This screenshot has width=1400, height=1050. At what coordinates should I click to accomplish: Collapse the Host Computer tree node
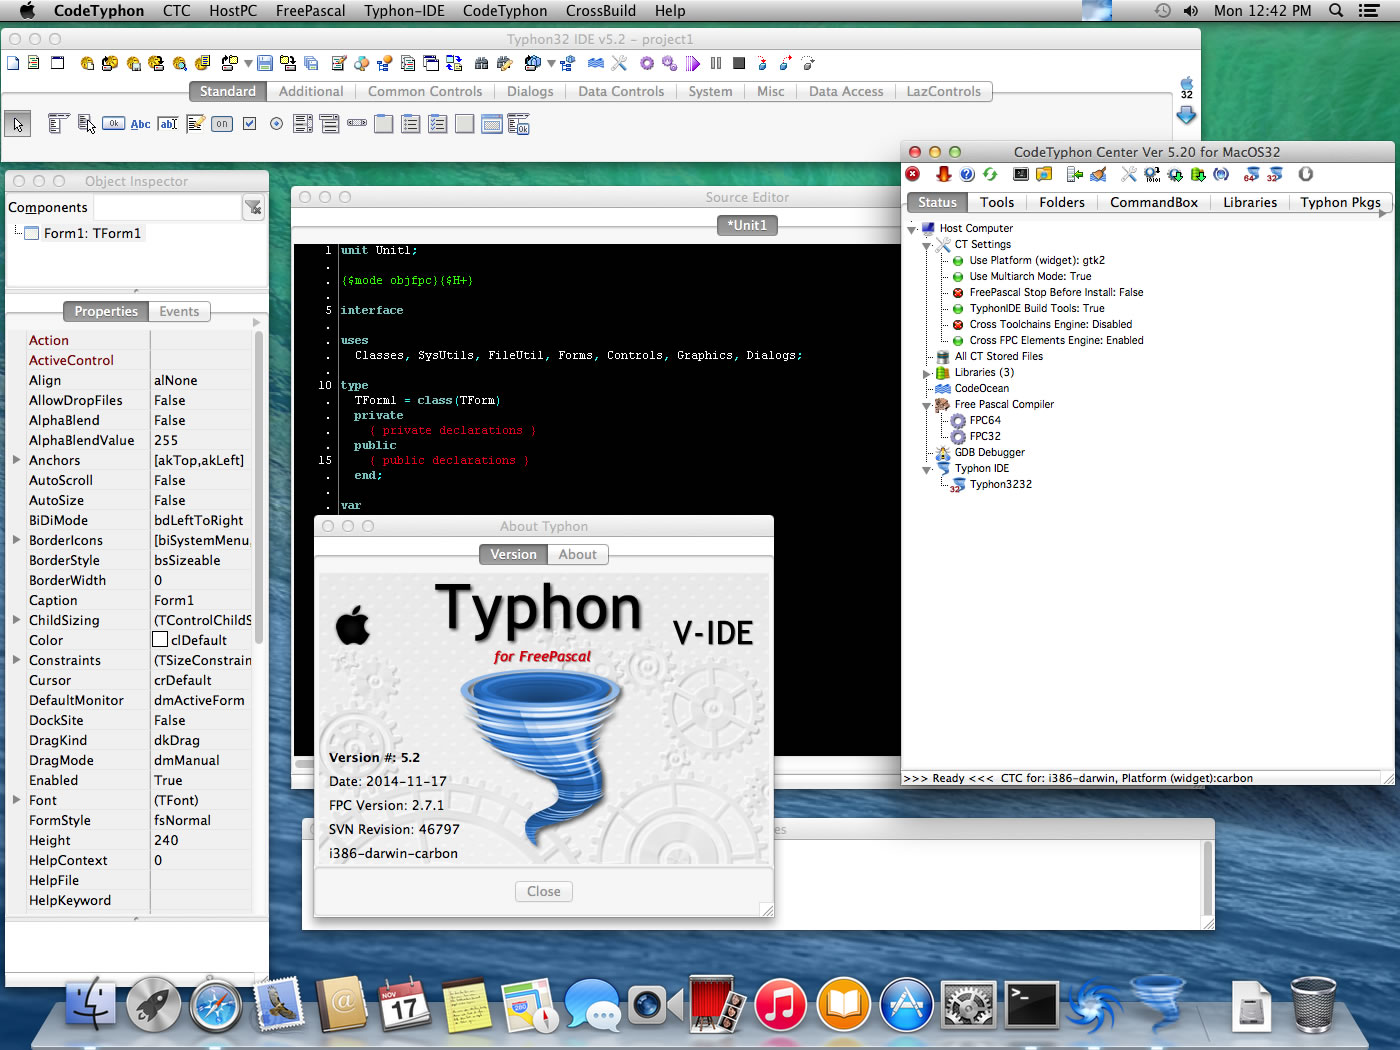click(912, 229)
